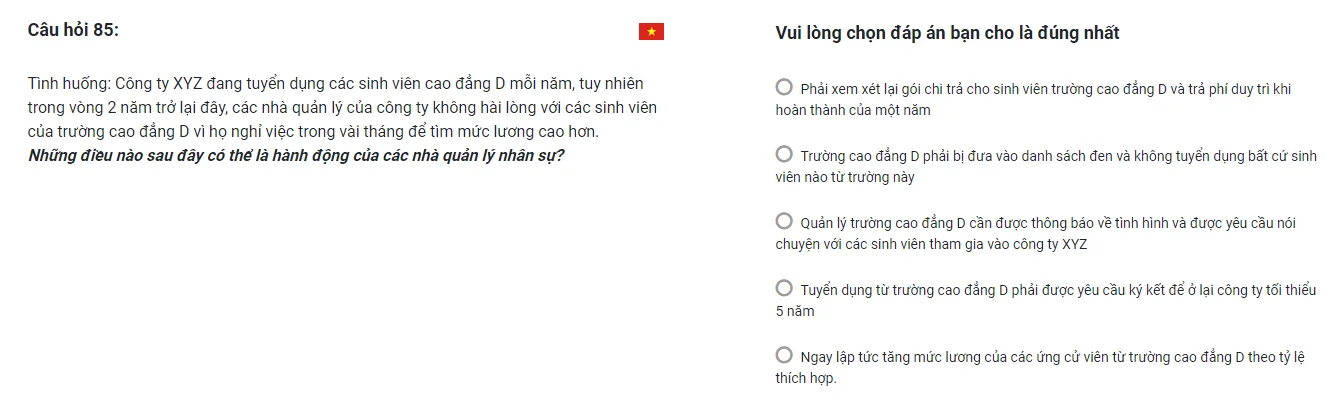This screenshot has height=420, width=1342.
Task: Click the bold italic question 'Những điều nào sau đây'
Action: [296, 157]
